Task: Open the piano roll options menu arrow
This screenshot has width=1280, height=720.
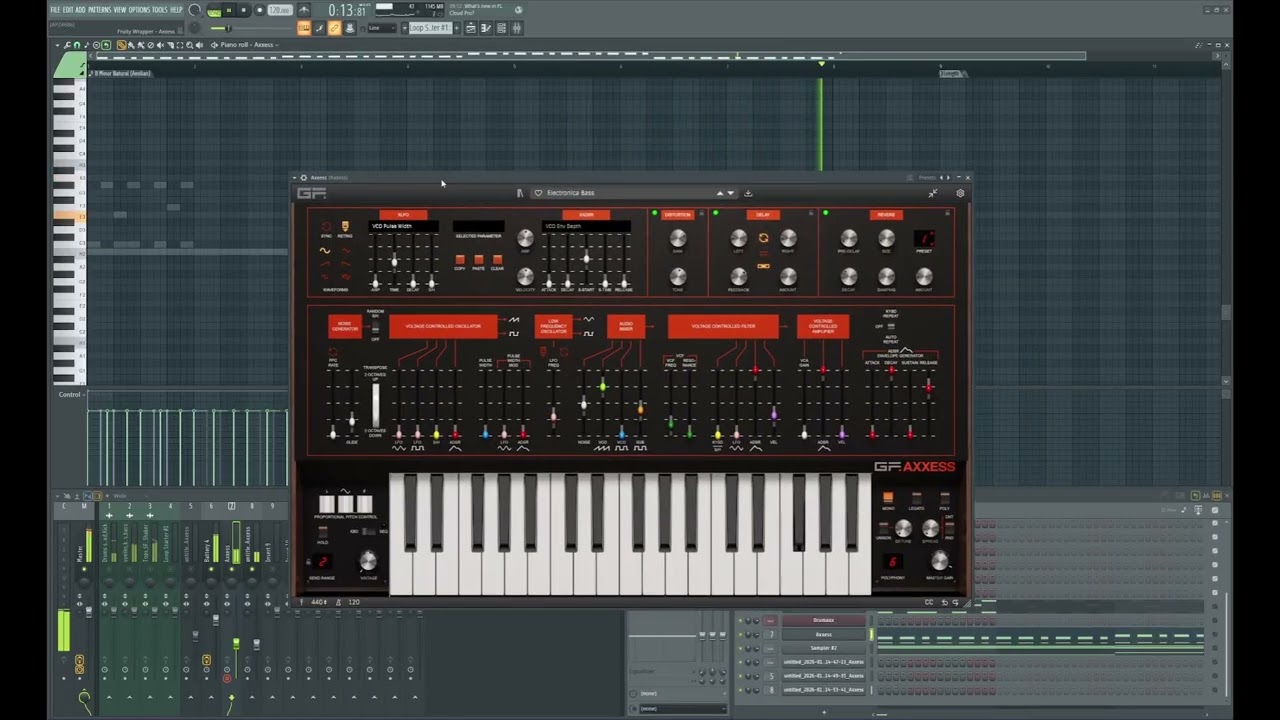Action: coord(59,45)
